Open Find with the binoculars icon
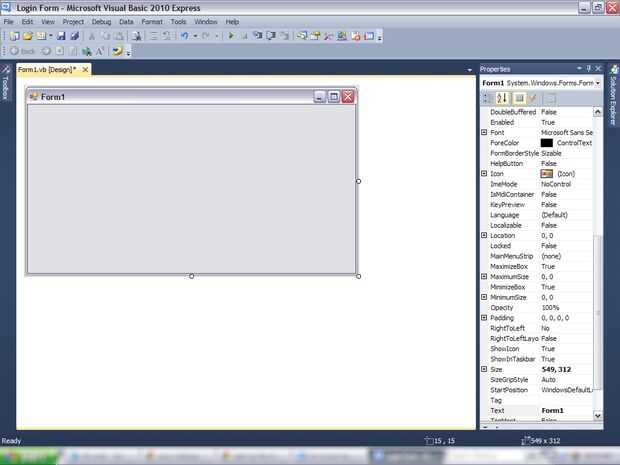 tap(136, 36)
